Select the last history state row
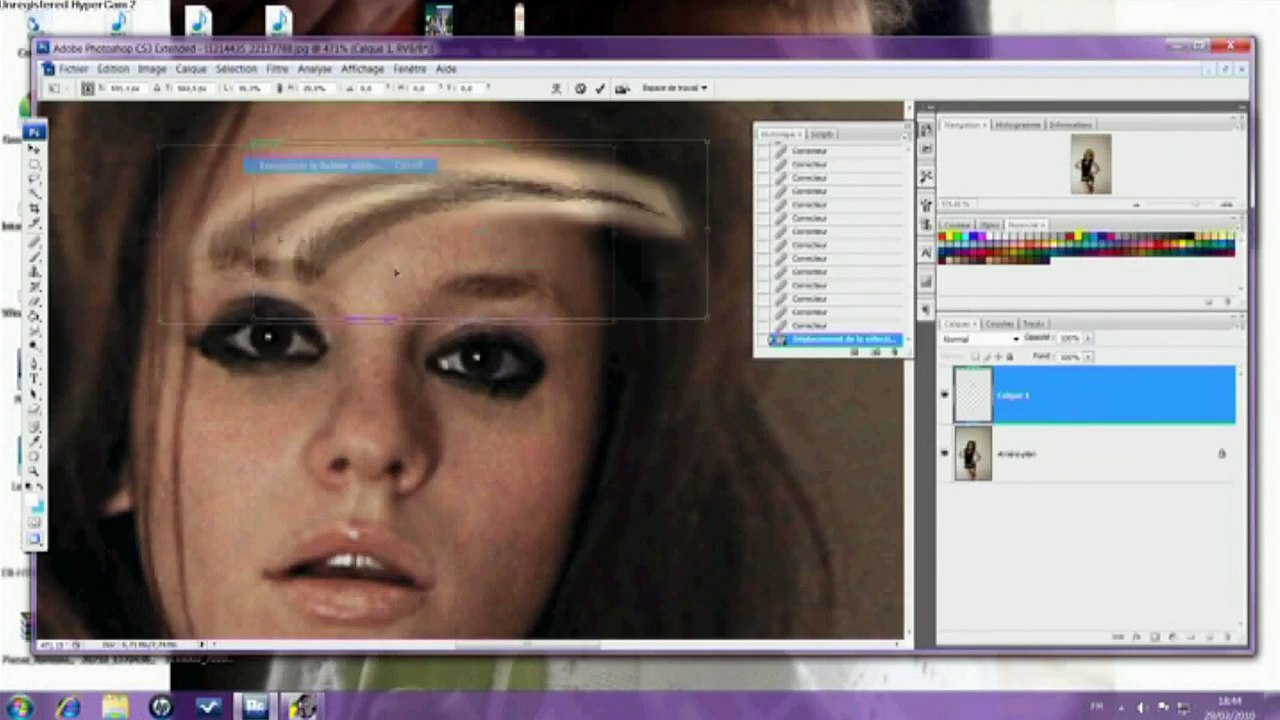 pyautogui.click(x=835, y=340)
